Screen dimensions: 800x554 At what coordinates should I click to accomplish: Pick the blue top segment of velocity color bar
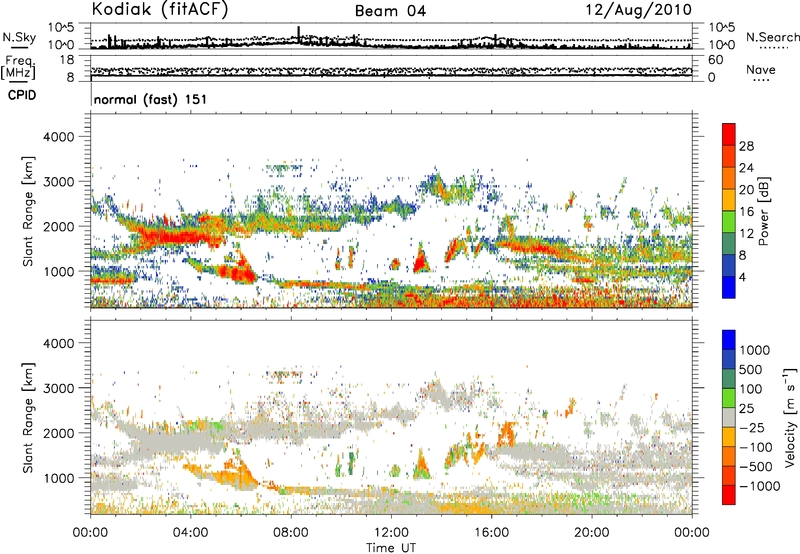point(729,339)
